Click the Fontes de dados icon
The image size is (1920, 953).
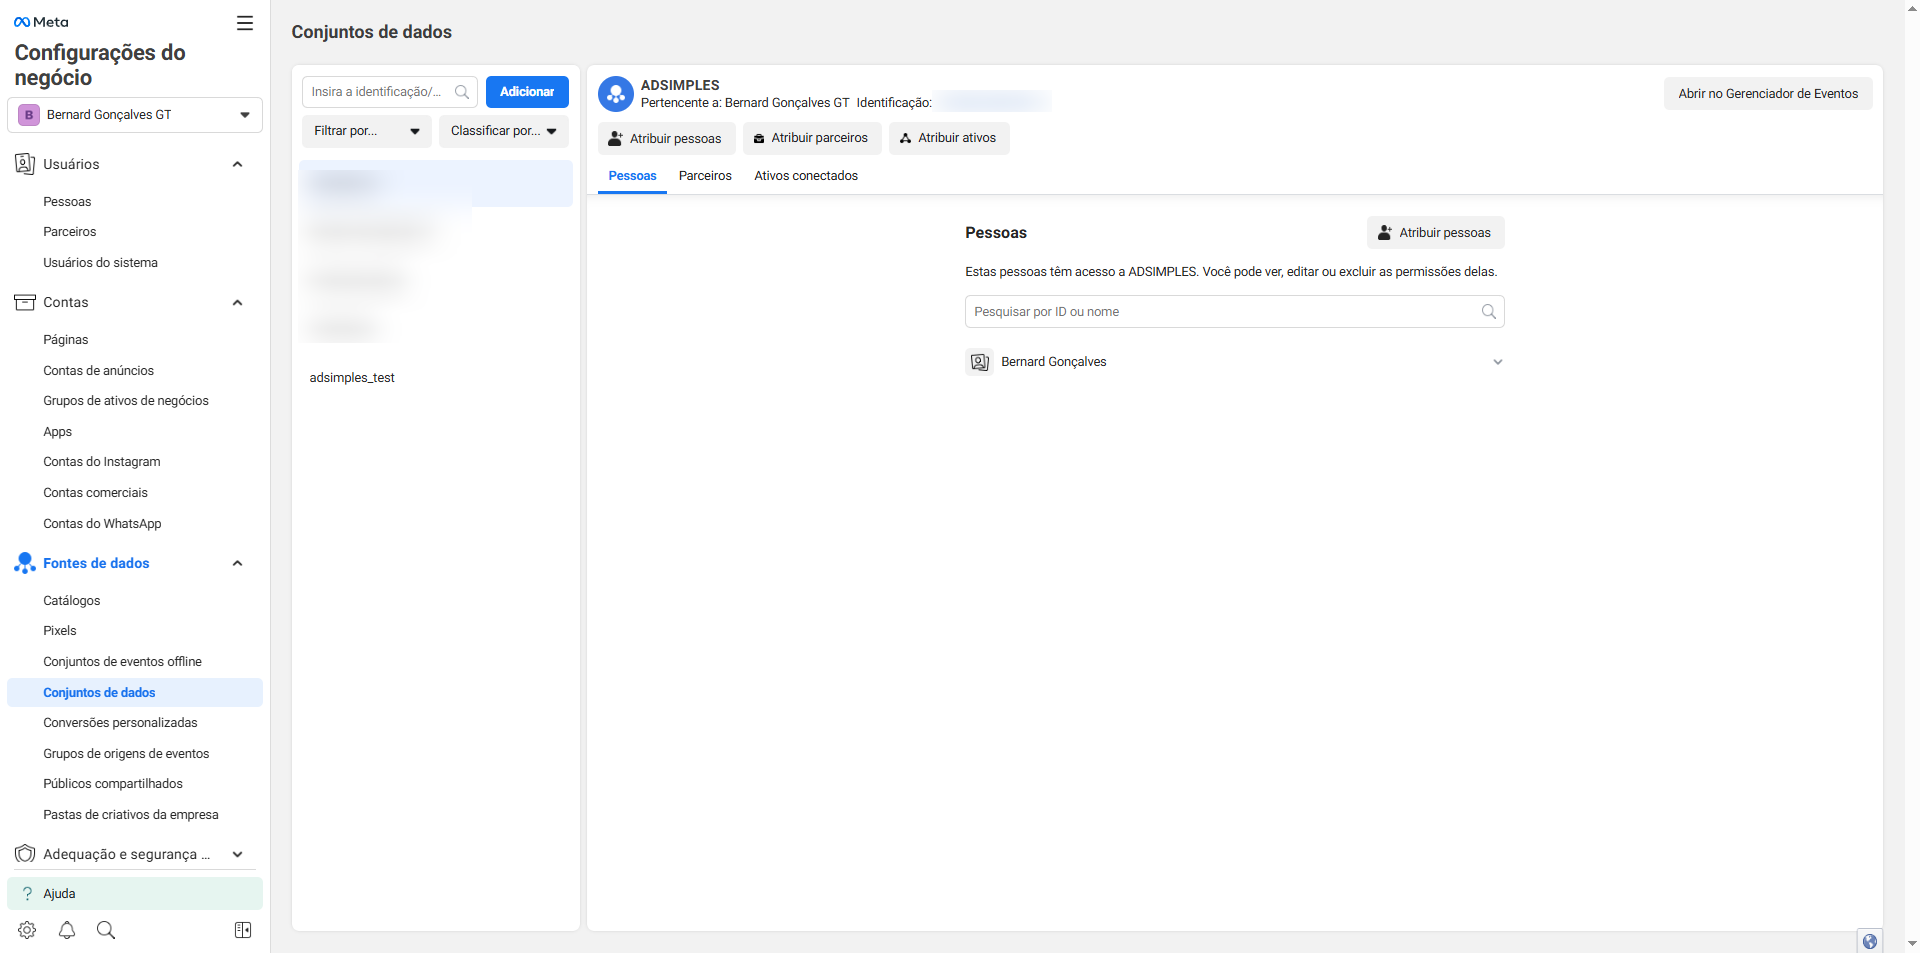25,563
